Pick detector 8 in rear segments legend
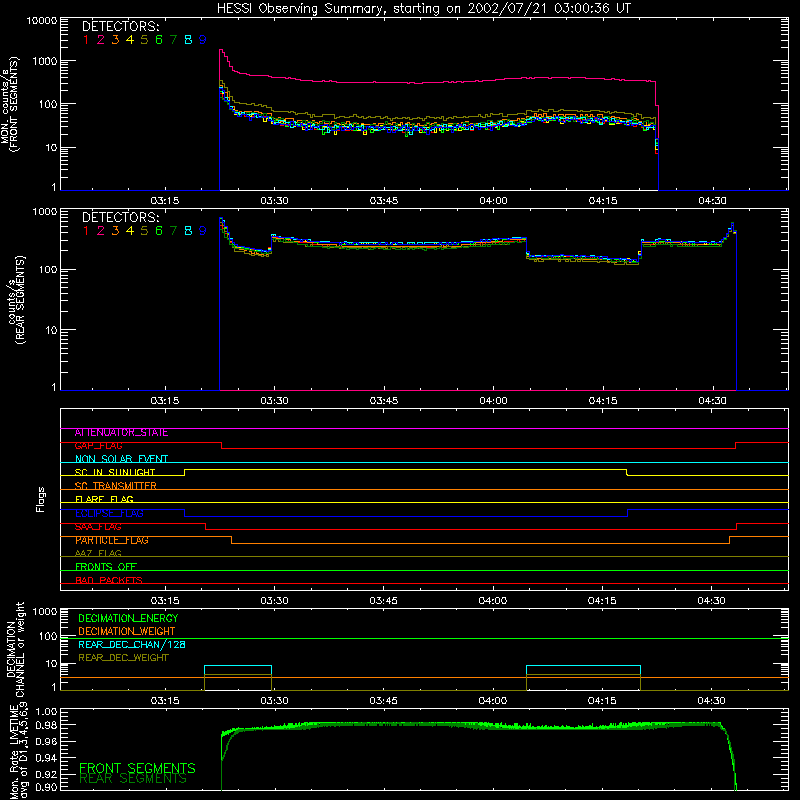800x800 pixels. 188,231
